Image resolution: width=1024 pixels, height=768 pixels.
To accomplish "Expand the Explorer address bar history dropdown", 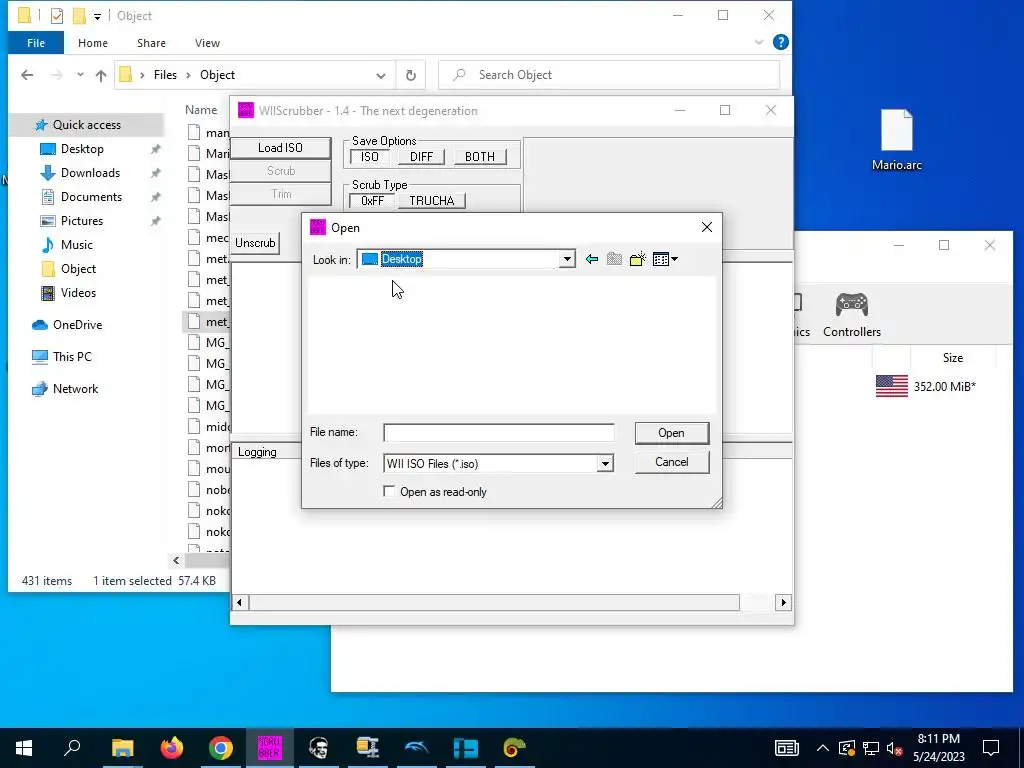I will [381, 75].
